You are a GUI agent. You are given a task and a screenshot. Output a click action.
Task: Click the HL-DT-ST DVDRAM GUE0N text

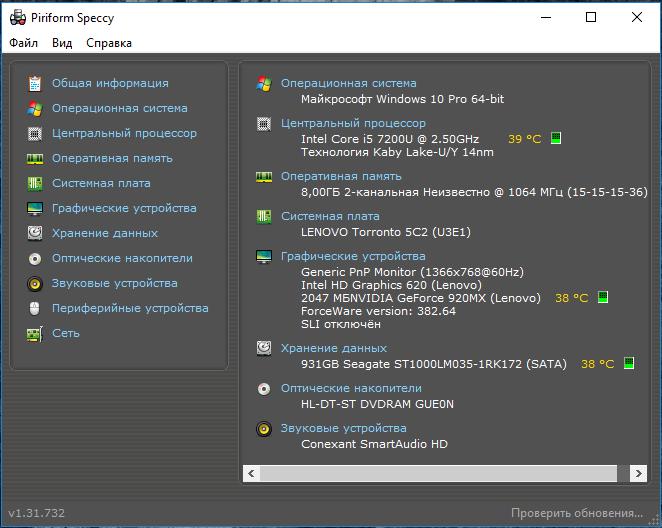377,404
